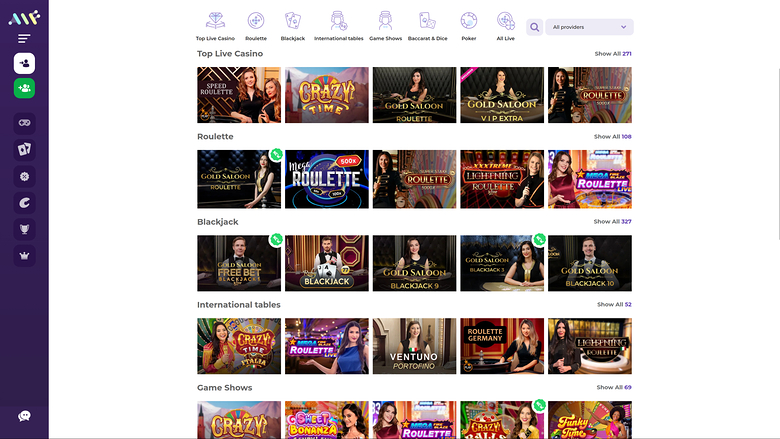Open the Blackjack game with male dealer
The width and height of the screenshot is (780, 439).
tap(327, 263)
